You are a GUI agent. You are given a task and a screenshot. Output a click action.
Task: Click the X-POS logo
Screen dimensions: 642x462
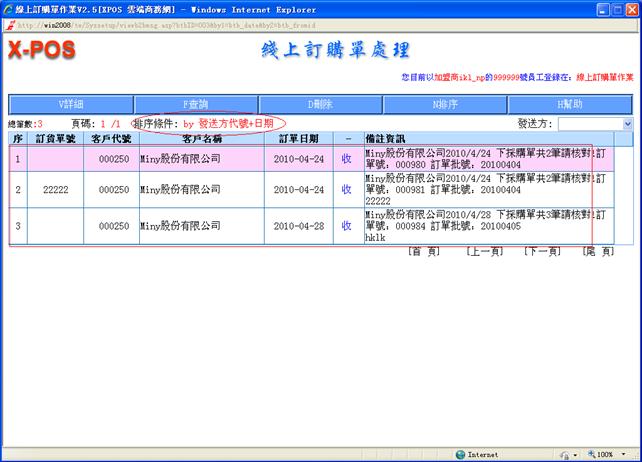tap(42, 50)
